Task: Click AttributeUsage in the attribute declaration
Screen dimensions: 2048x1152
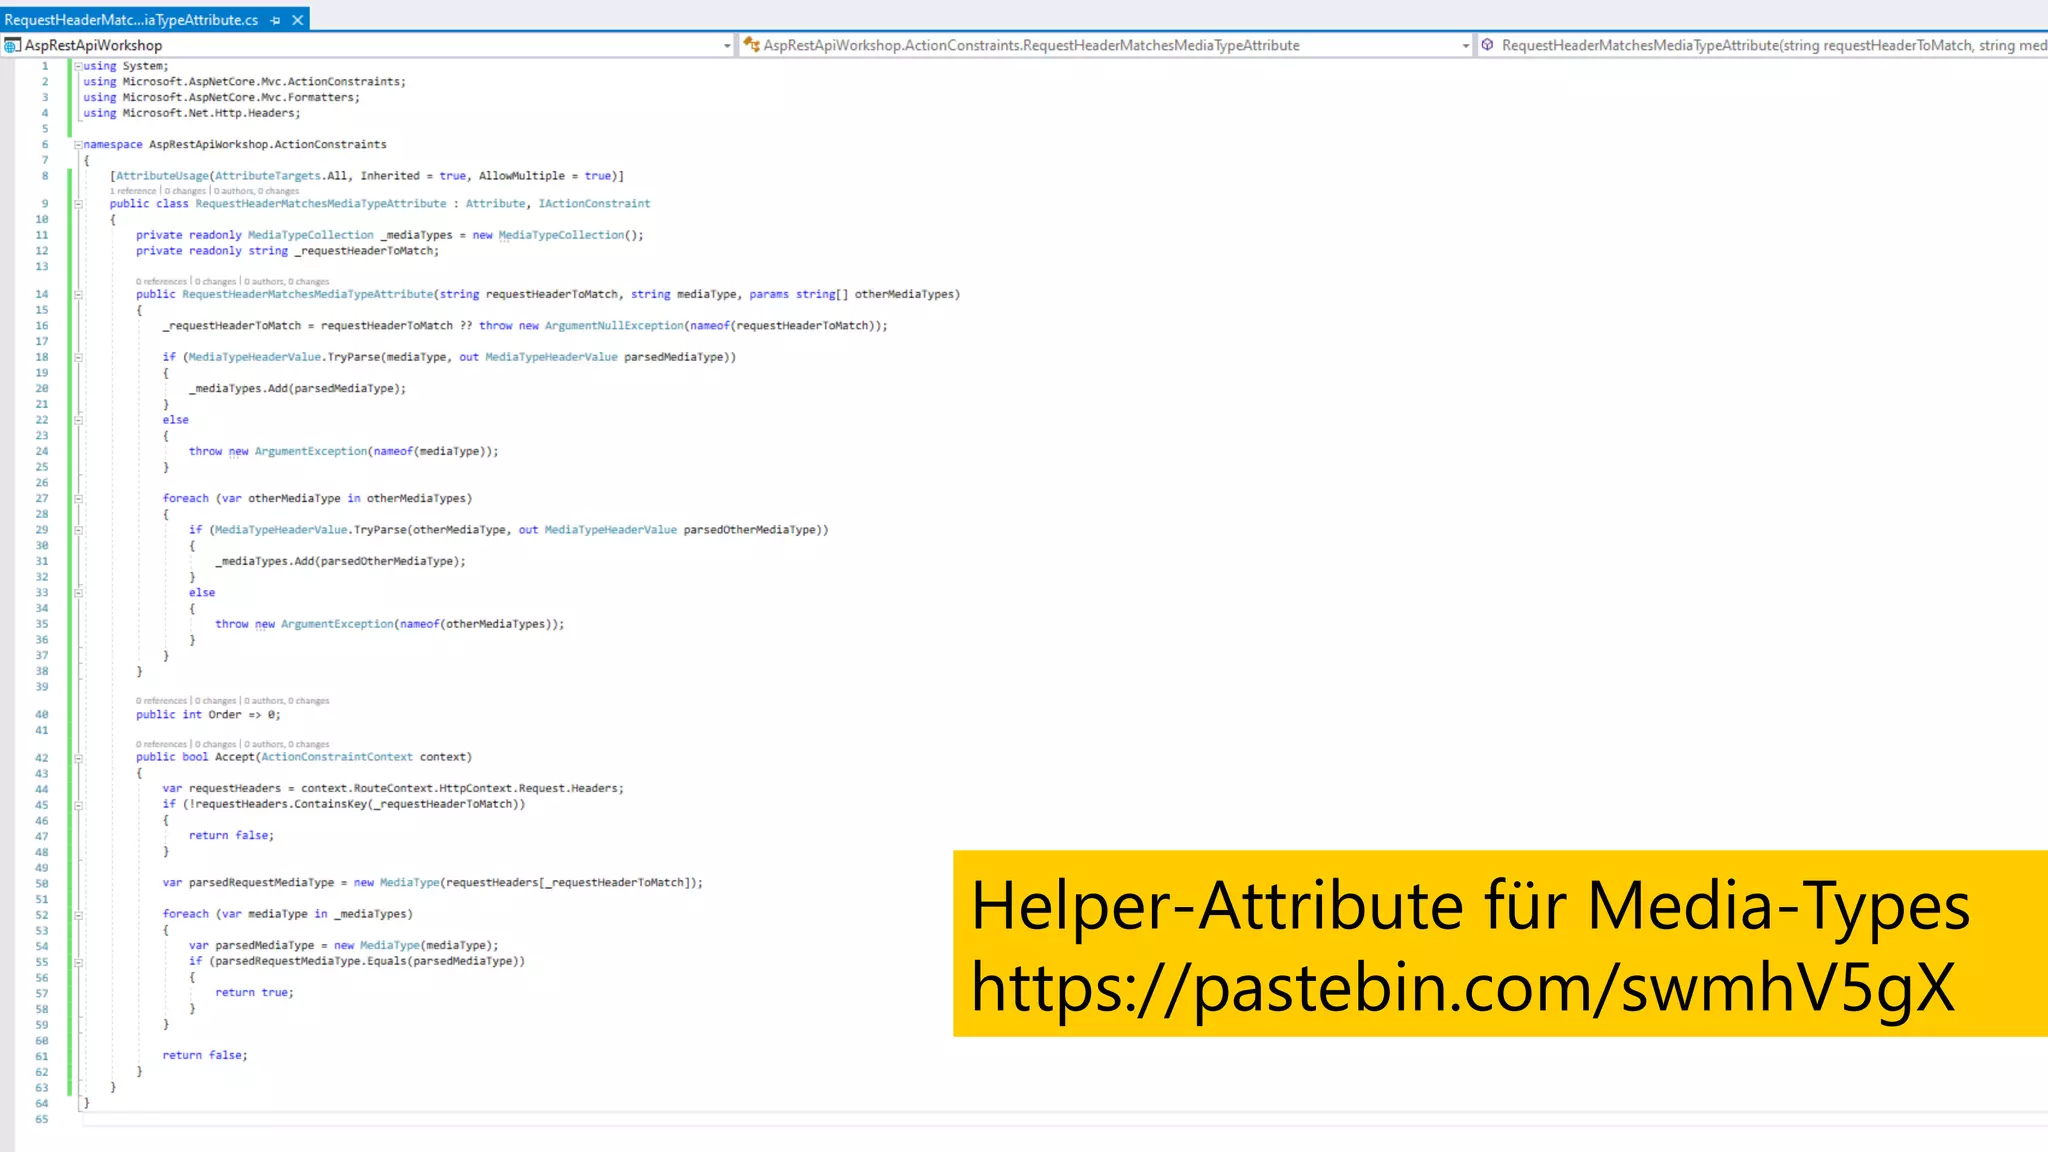Action: (162, 176)
